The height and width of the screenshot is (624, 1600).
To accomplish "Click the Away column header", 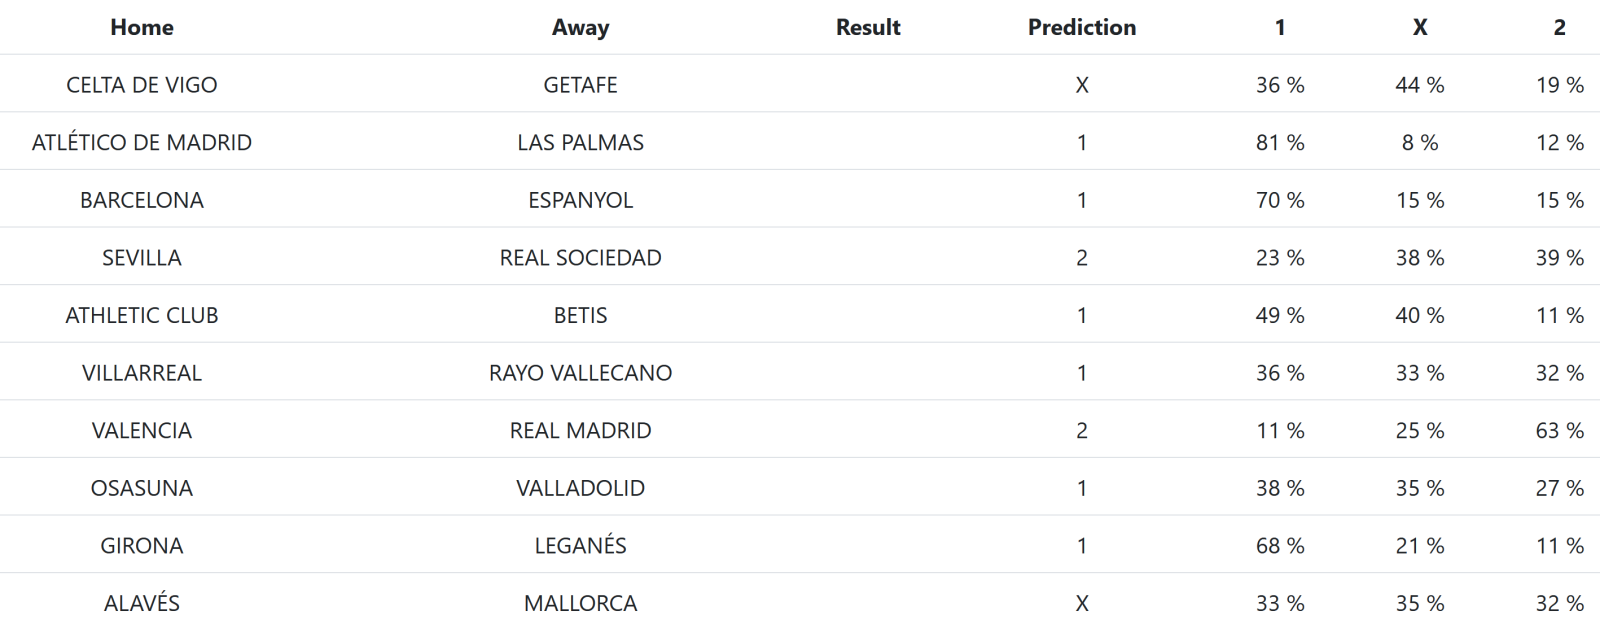I will pyautogui.click(x=580, y=27).
